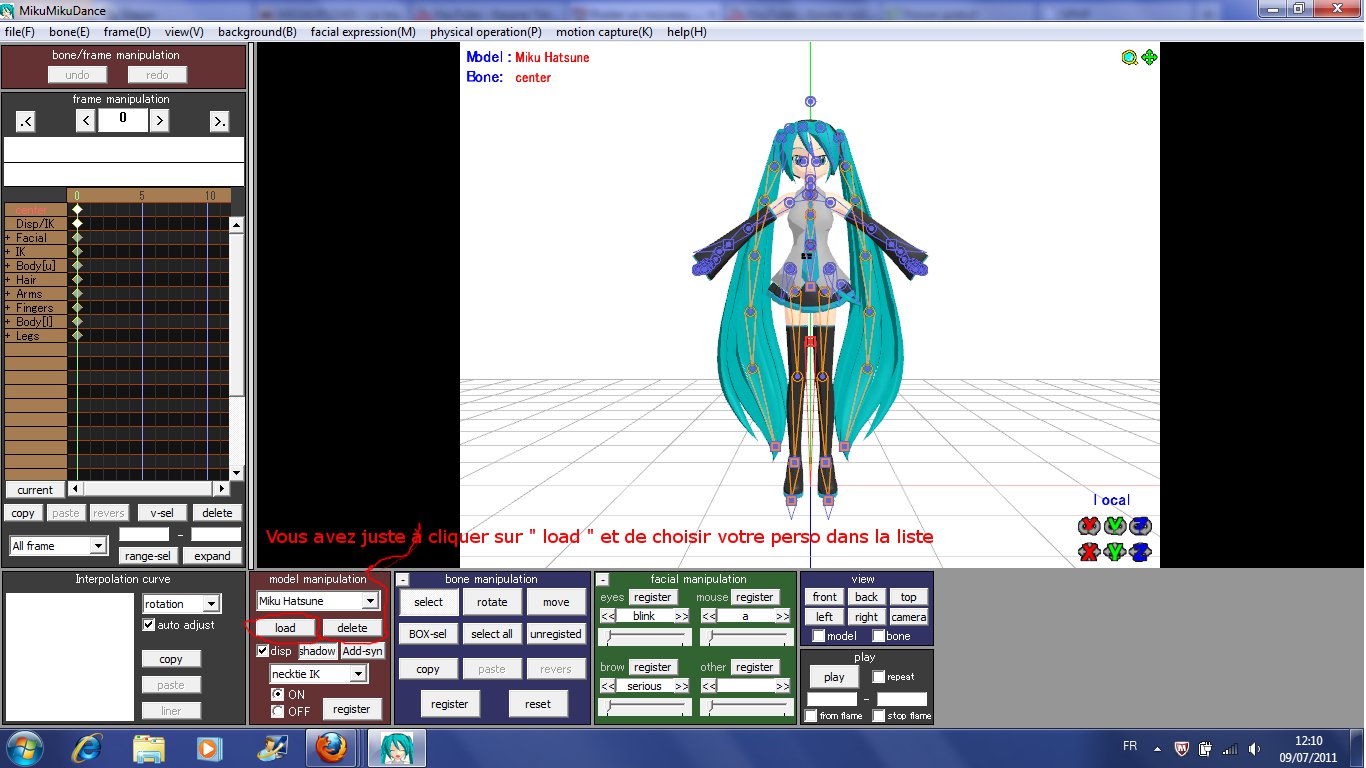Viewport: 1366px width, 768px height.
Task: Select the IK OFF radio button
Action: 278,711
